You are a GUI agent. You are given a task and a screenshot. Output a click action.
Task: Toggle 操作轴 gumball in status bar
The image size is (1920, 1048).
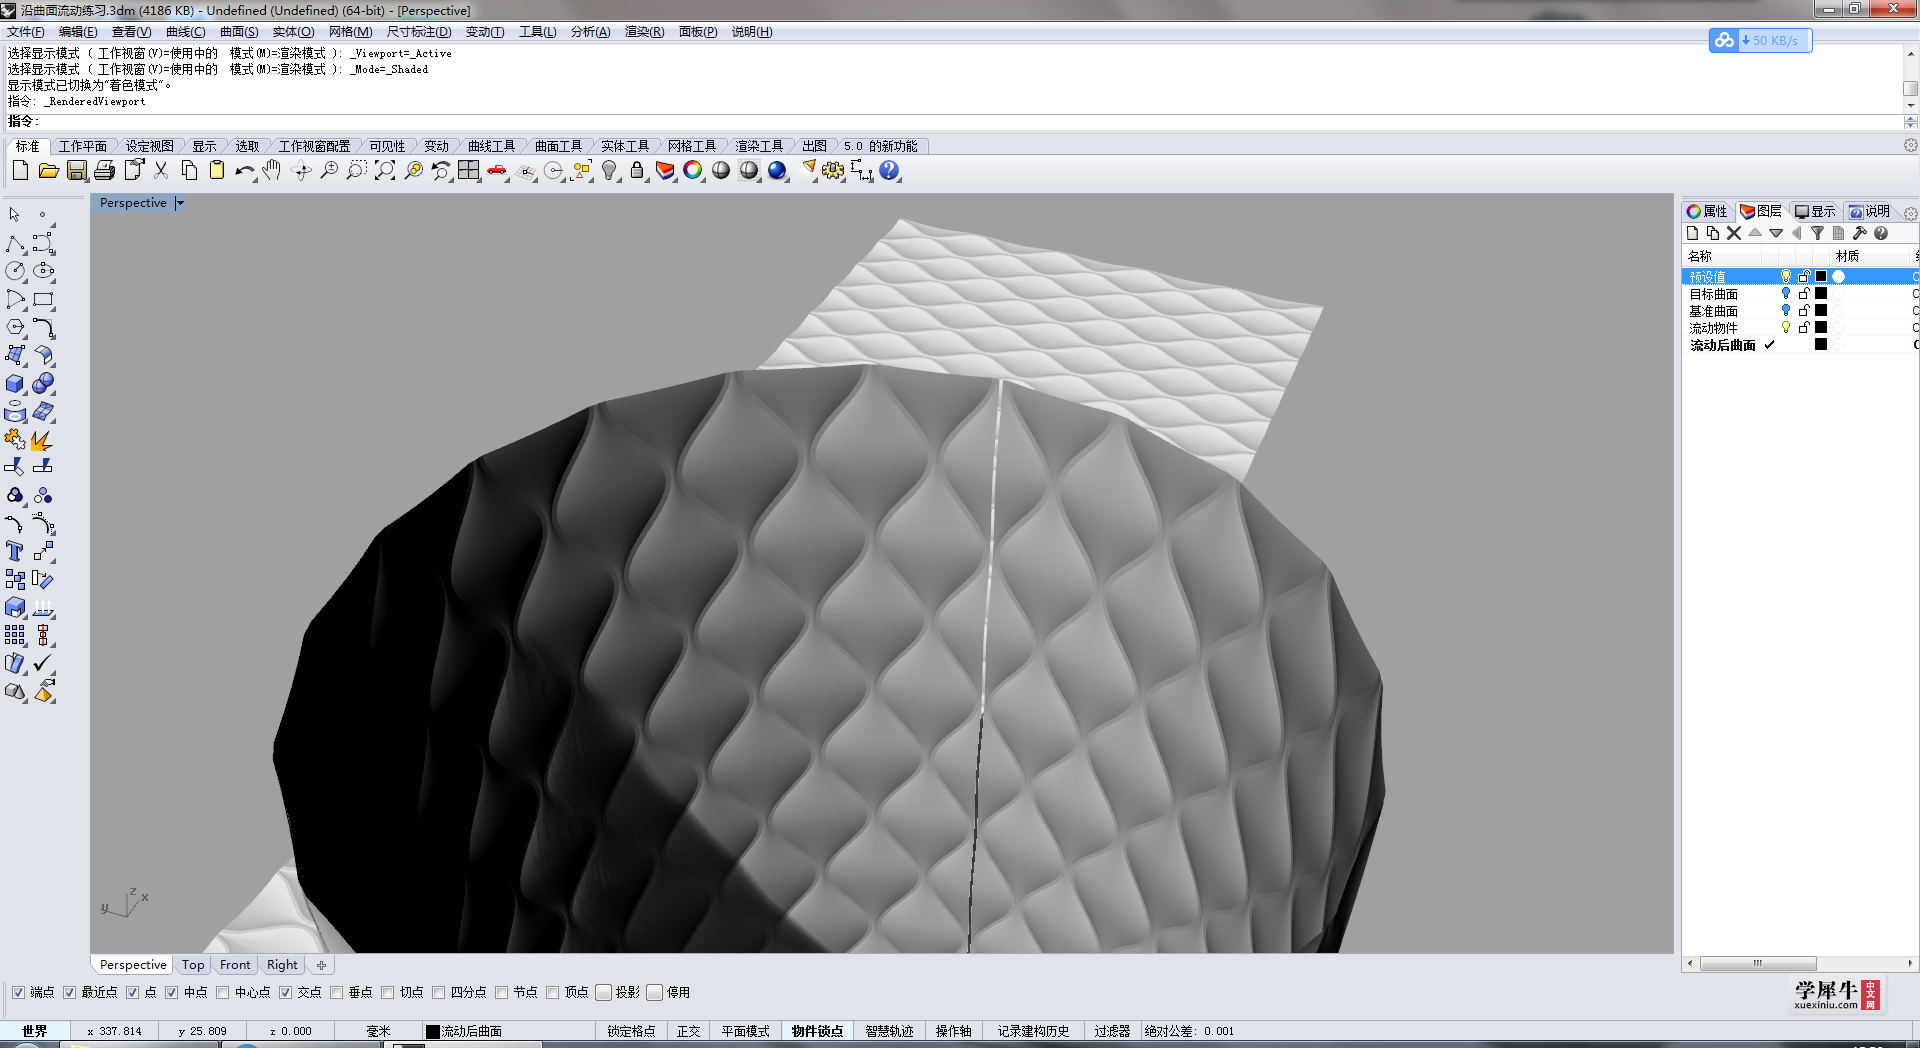953,1031
